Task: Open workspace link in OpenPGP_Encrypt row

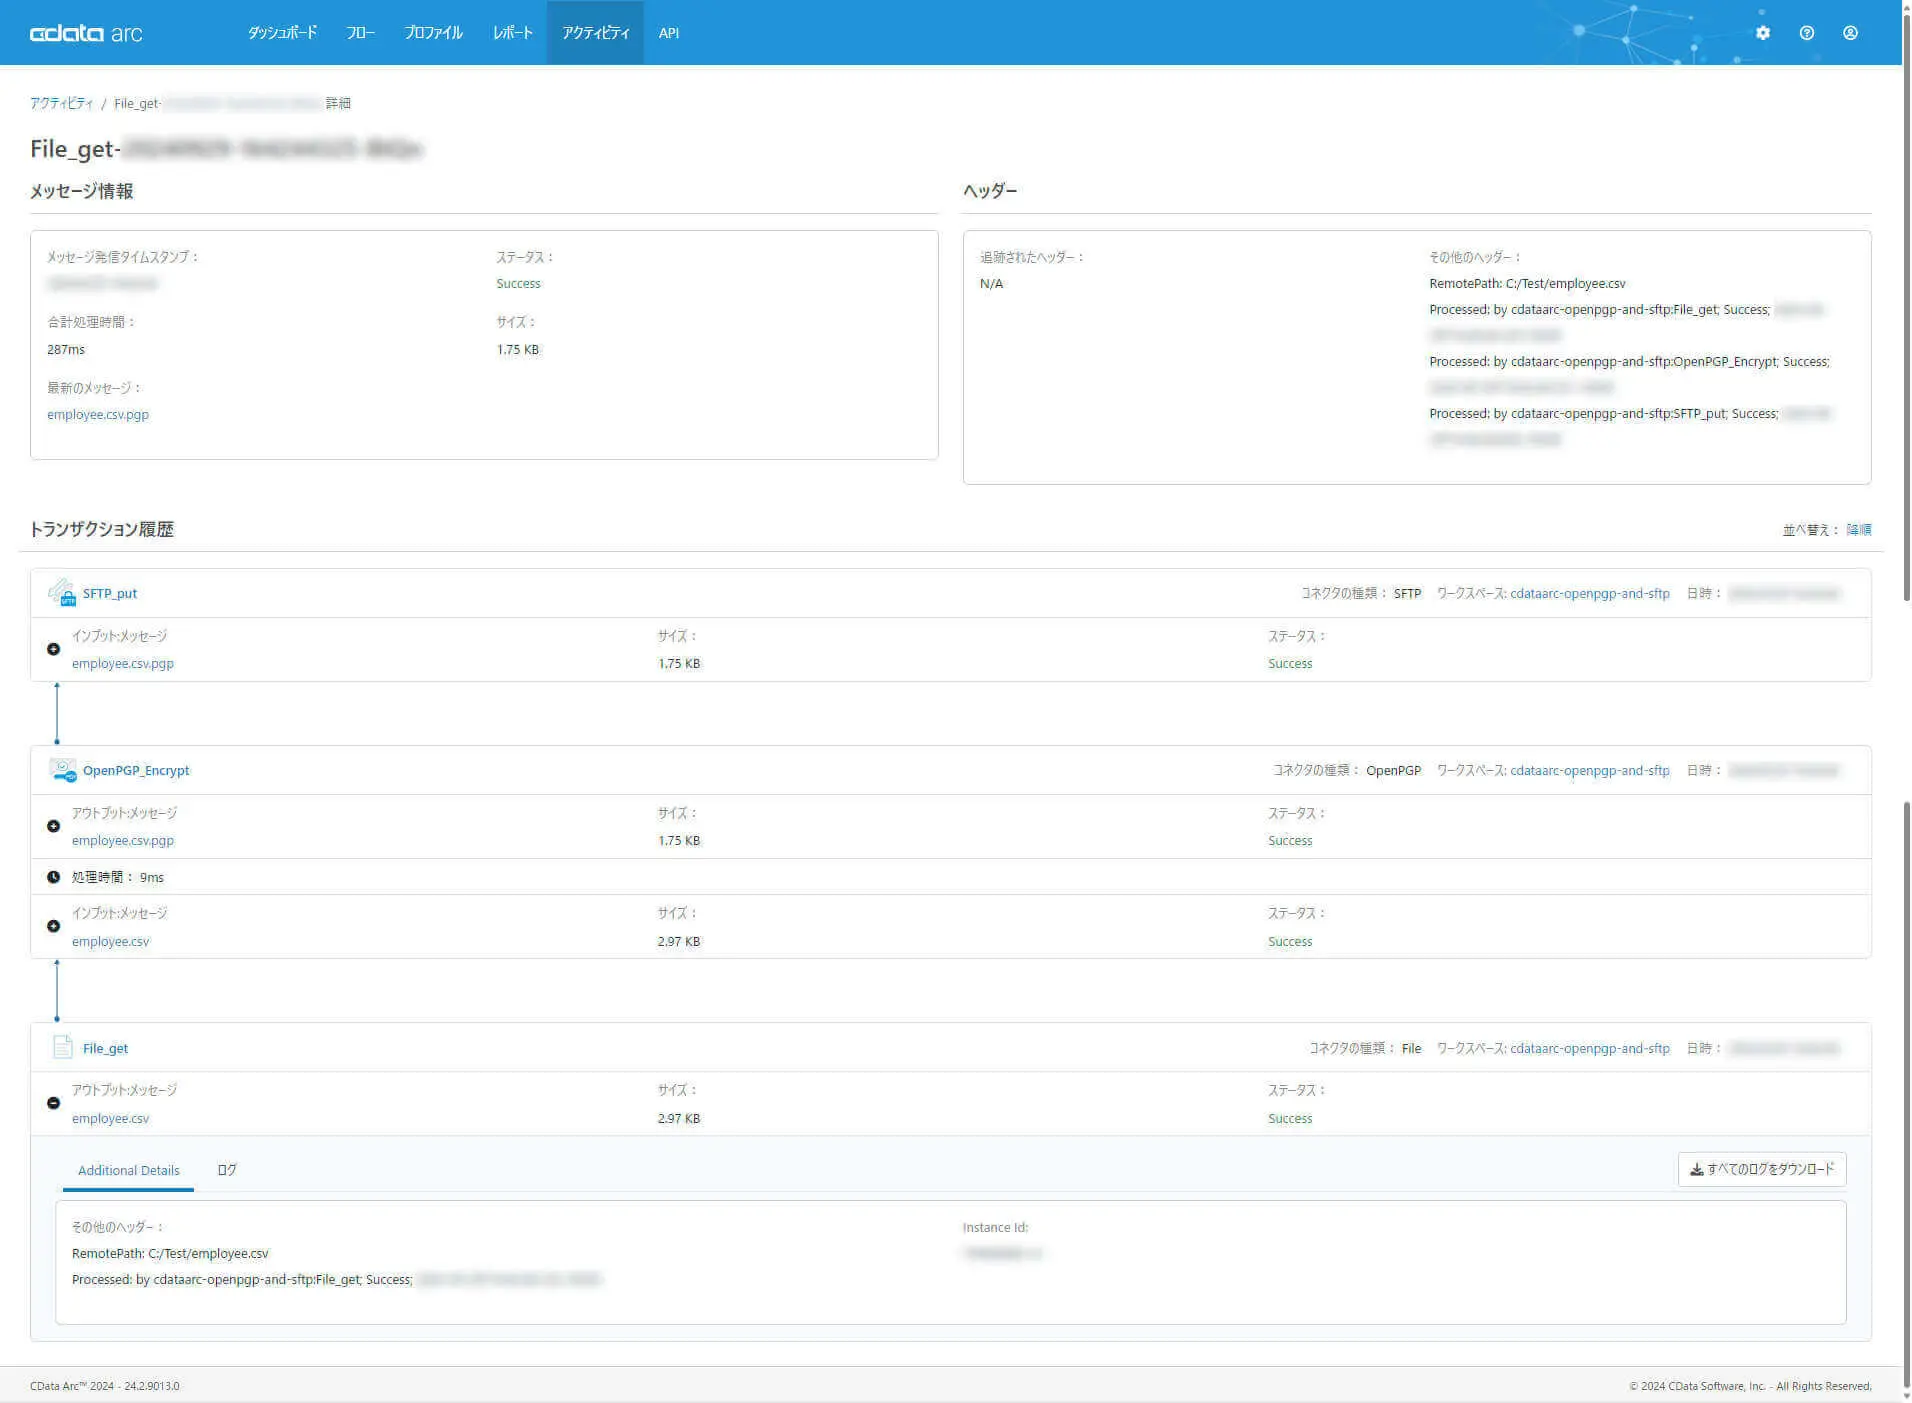Action: coord(1590,770)
